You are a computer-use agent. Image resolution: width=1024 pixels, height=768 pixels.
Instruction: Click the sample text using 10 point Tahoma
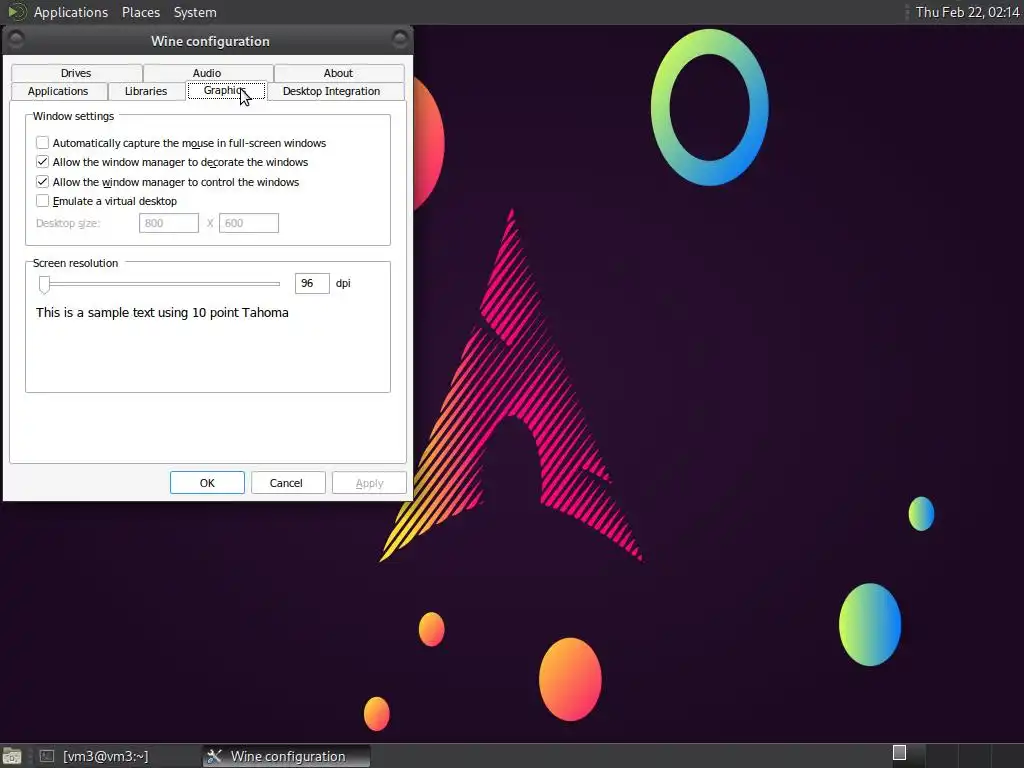point(162,313)
